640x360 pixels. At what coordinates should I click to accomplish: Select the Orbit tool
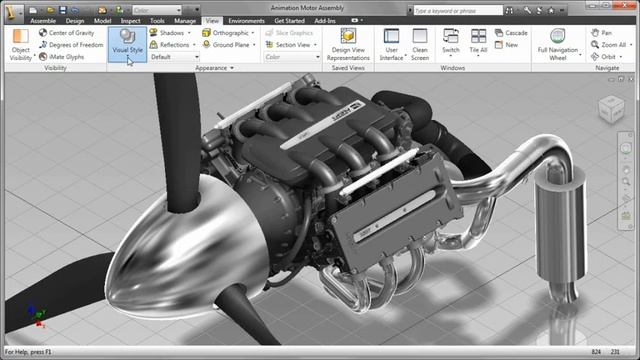point(603,57)
